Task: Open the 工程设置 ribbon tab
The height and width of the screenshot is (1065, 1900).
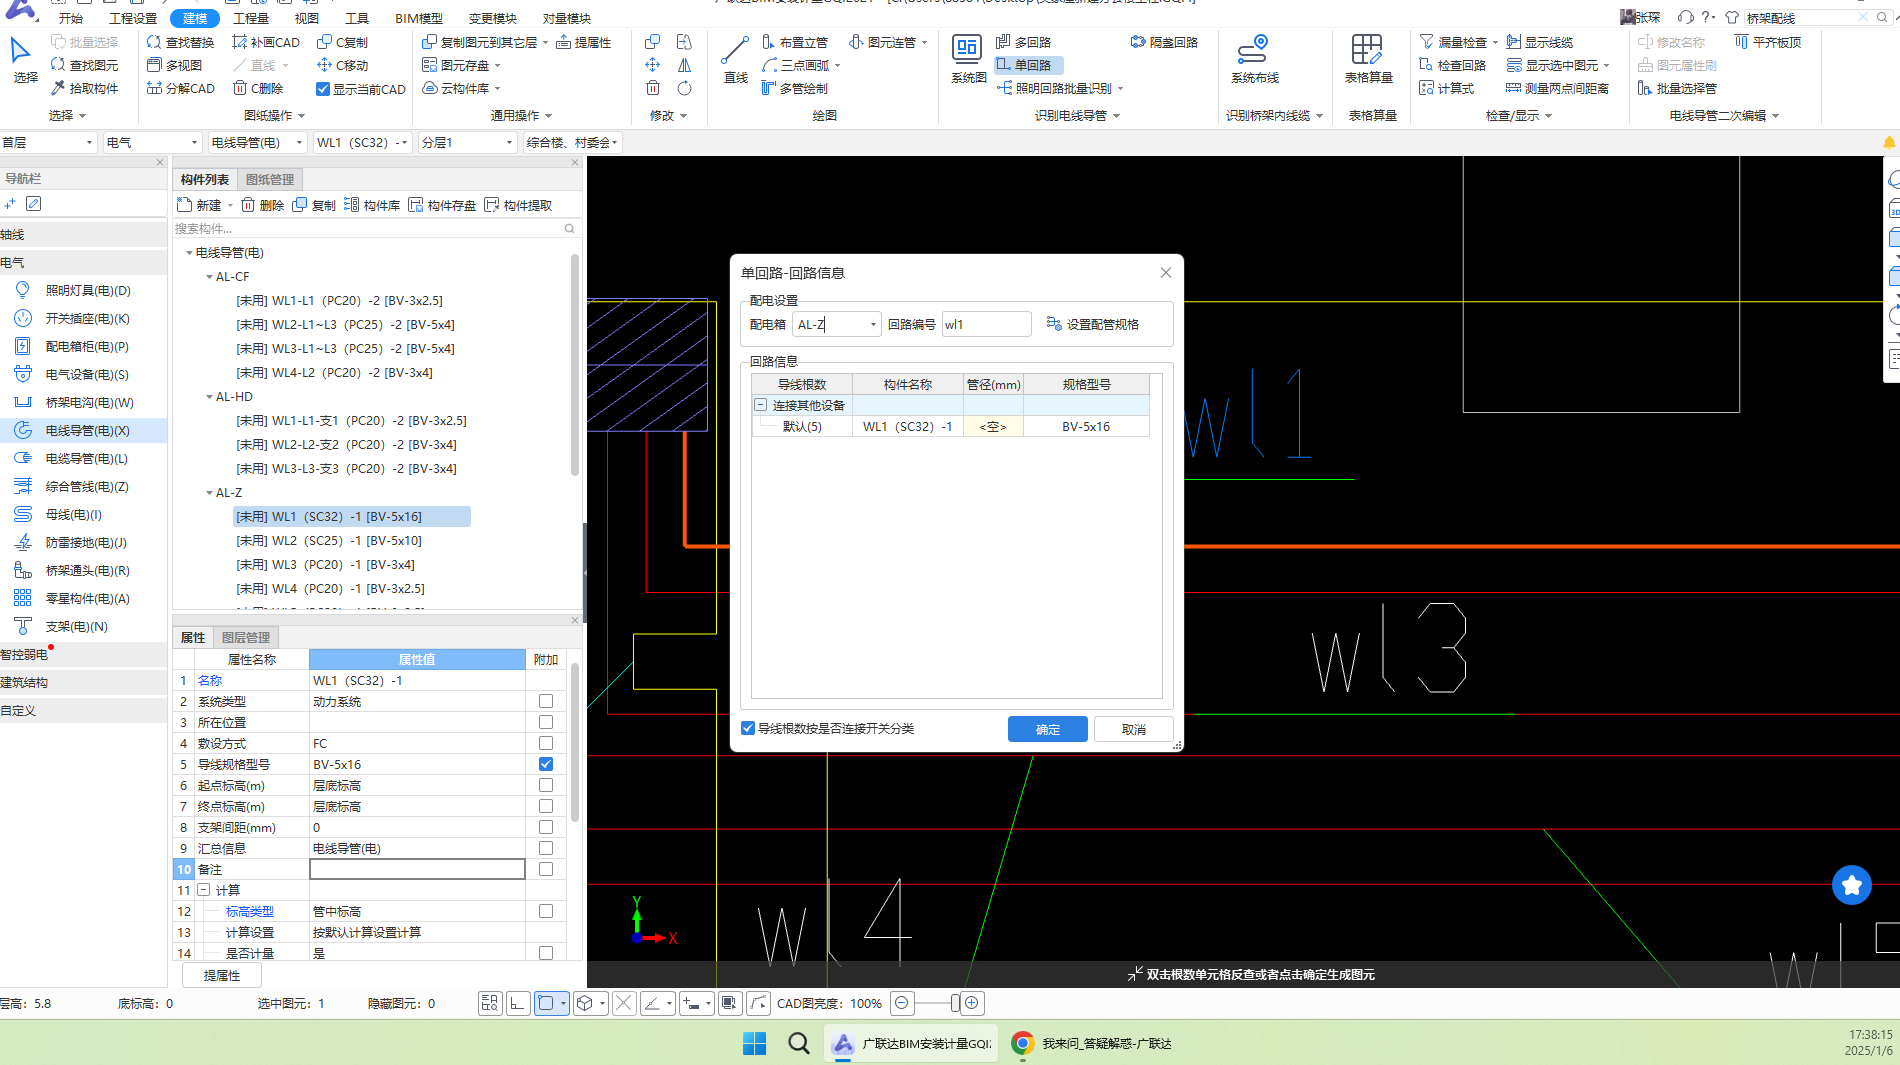Action: tap(133, 18)
